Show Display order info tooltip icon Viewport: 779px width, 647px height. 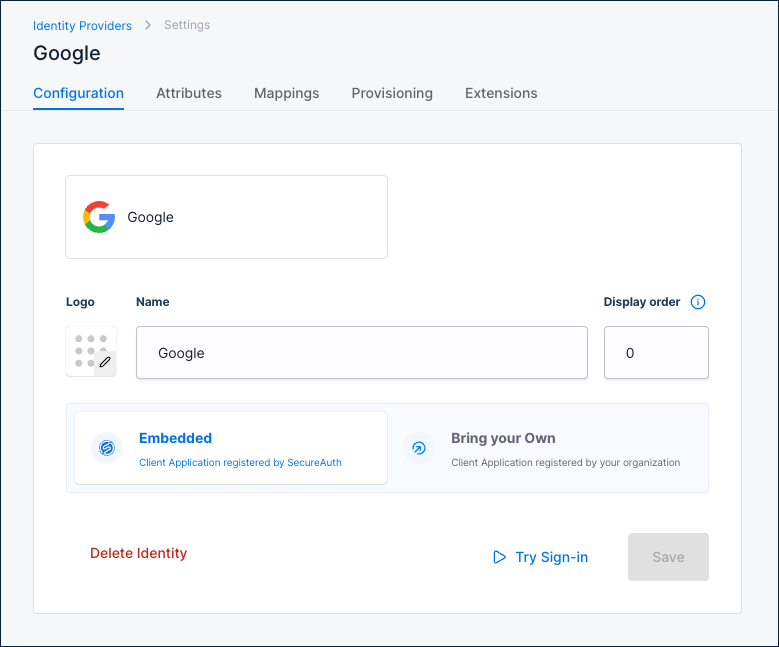698,302
